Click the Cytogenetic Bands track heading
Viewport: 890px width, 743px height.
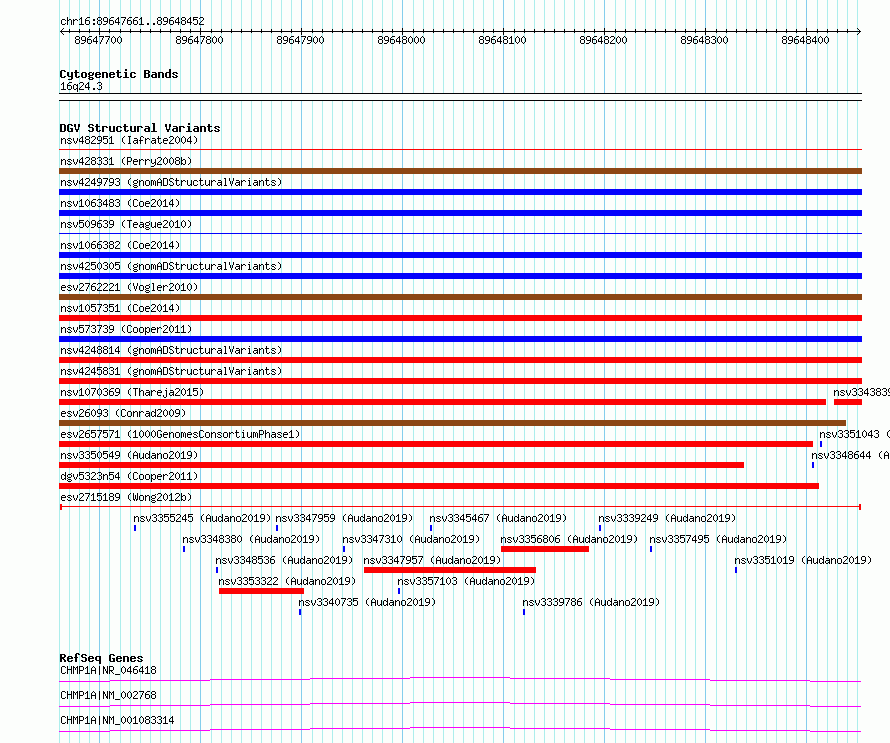coord(119,74)
